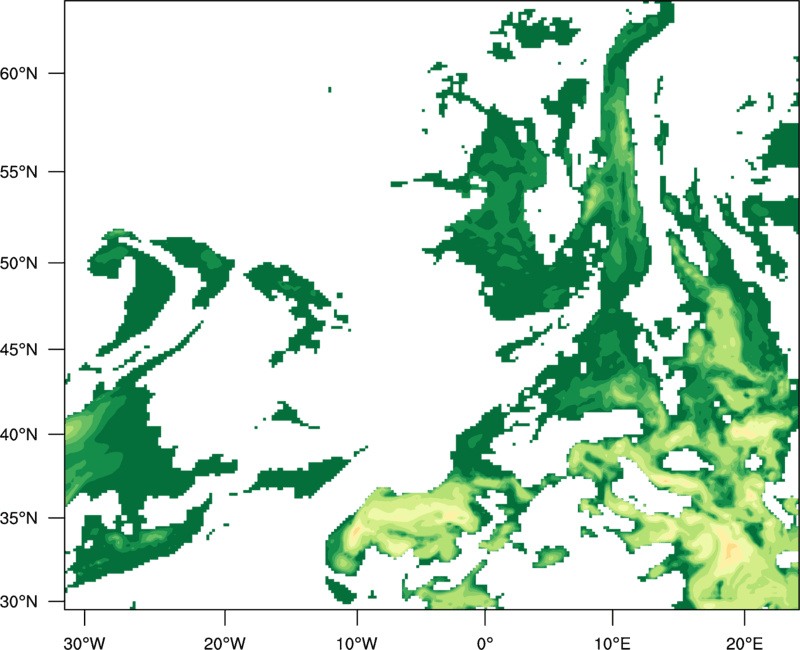Click the 30°W longitude label
The height and width of the screenshot is (650, 800).
tap(85, 643)
